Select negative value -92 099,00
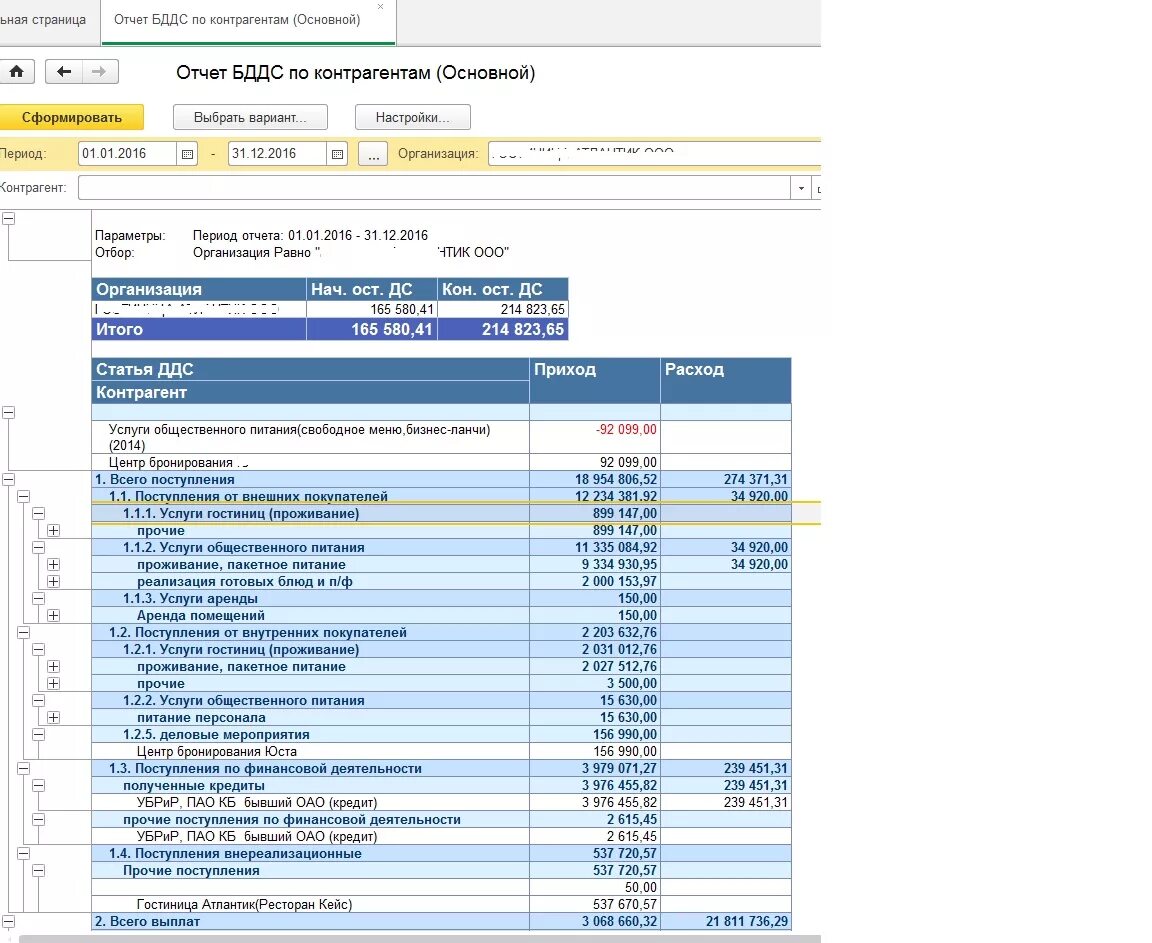 [x=594, y=437]
